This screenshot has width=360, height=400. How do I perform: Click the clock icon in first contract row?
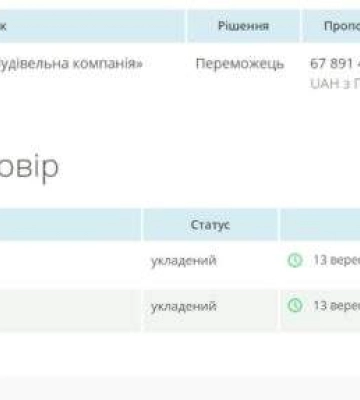[x=295, y=260]
